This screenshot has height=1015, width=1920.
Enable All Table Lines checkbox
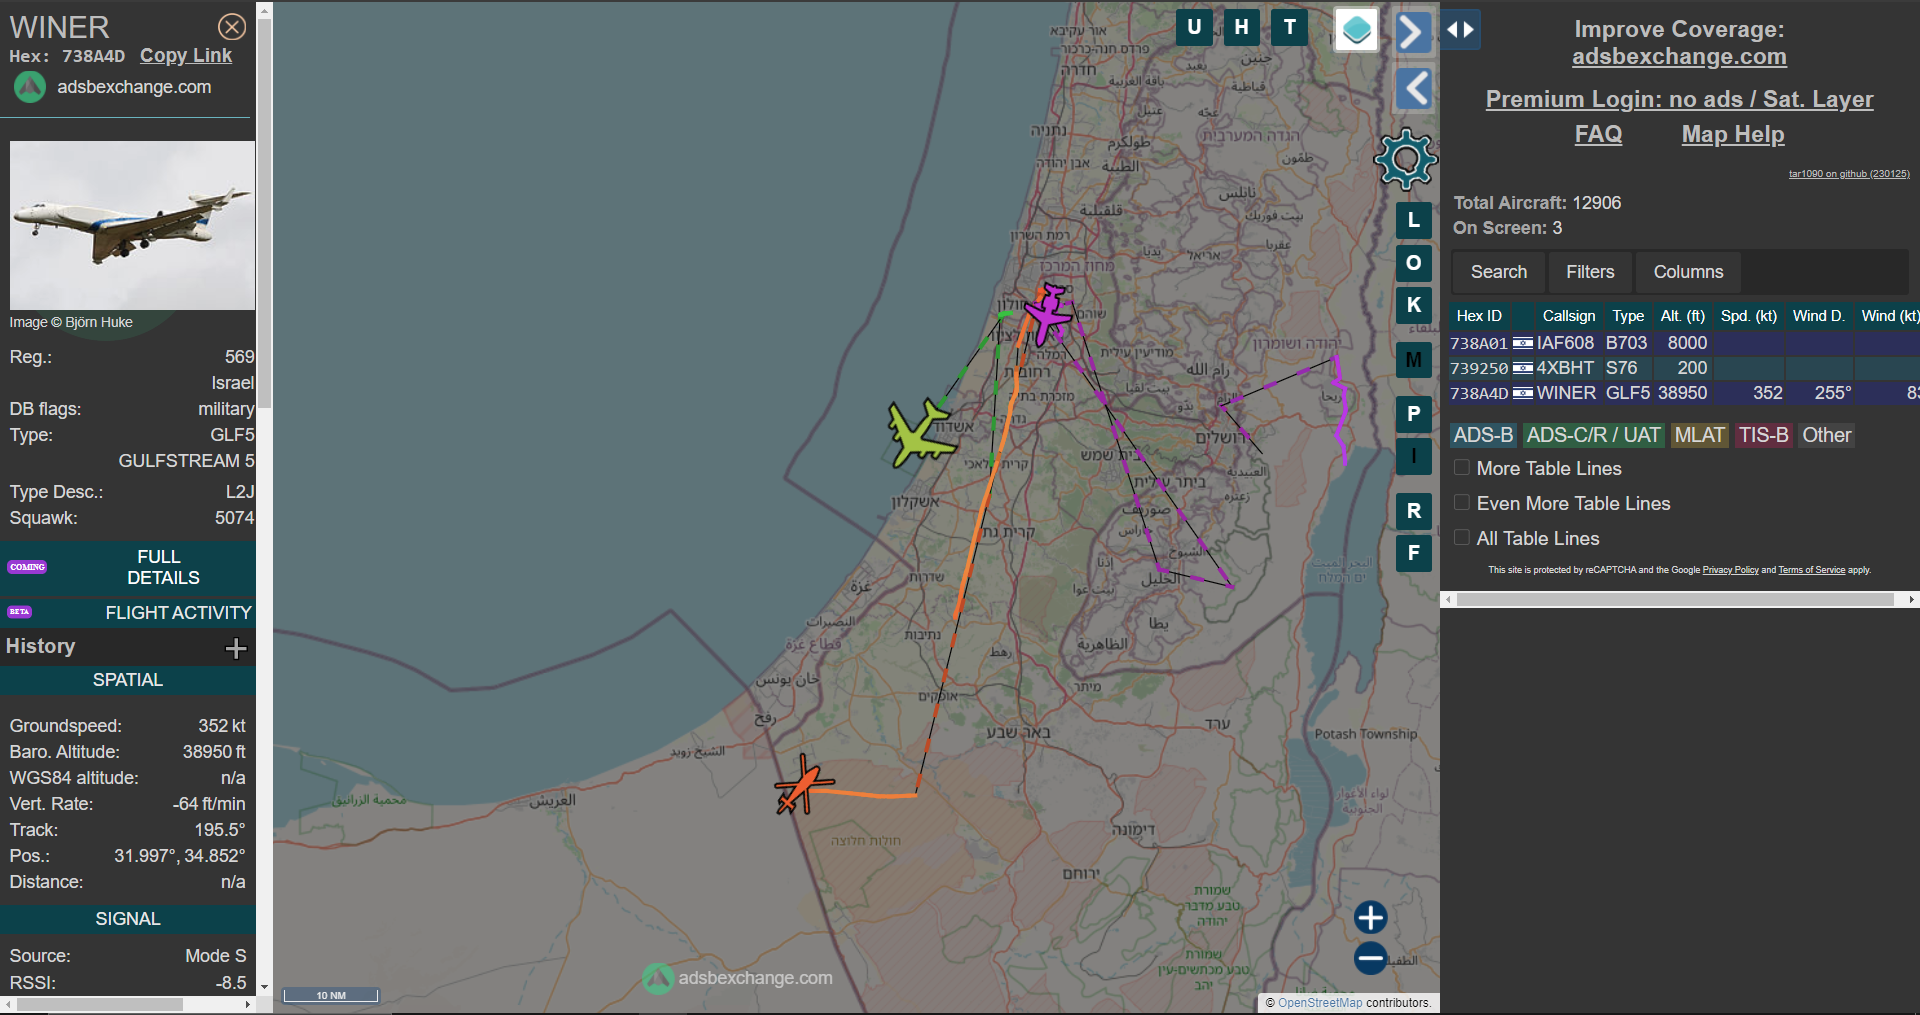pos(1462,538)
